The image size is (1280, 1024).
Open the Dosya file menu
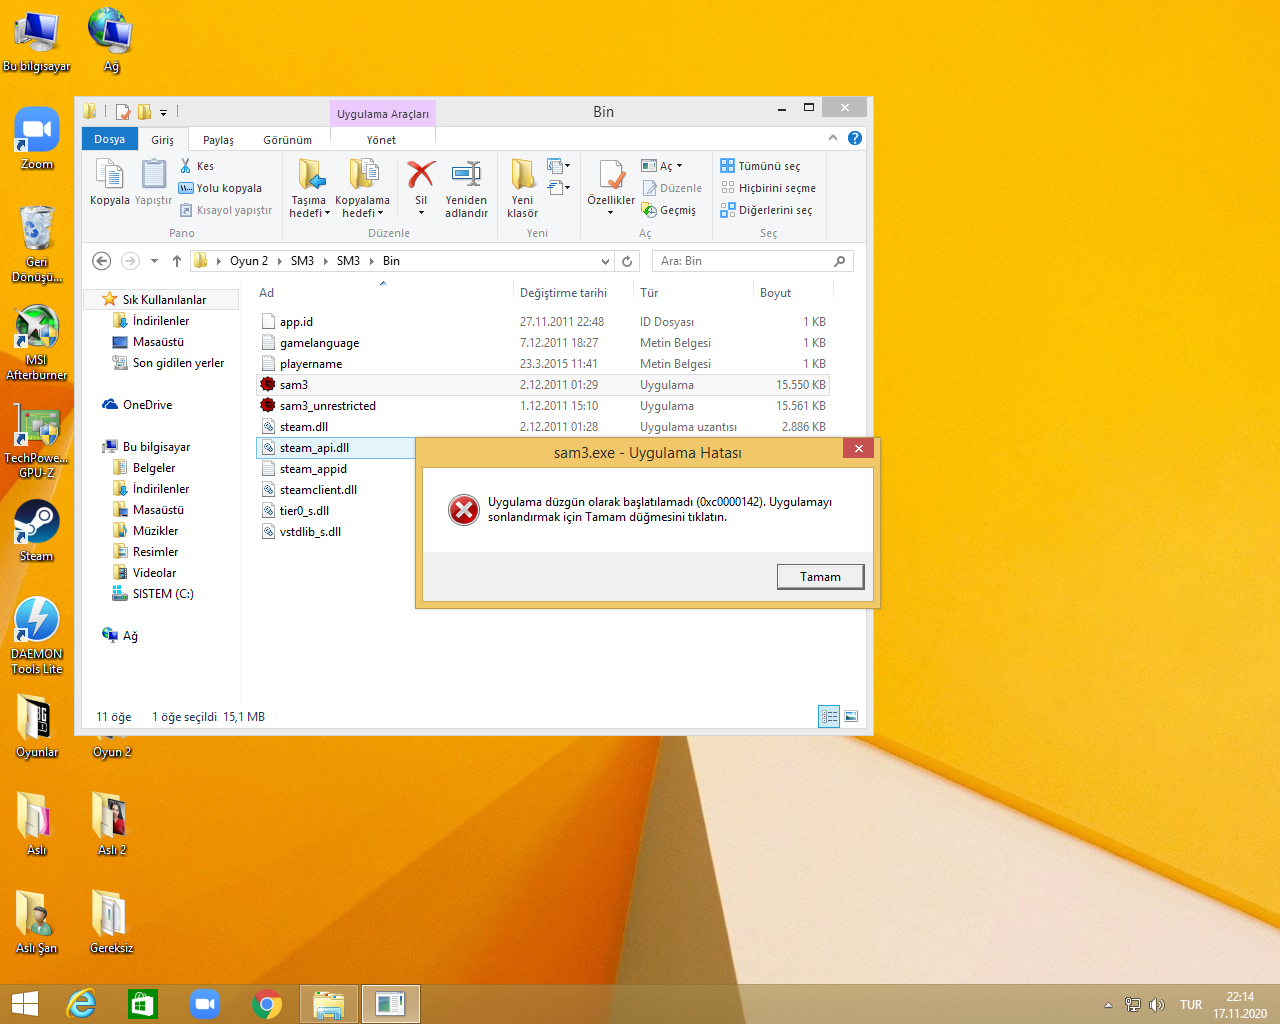(110, 139)
